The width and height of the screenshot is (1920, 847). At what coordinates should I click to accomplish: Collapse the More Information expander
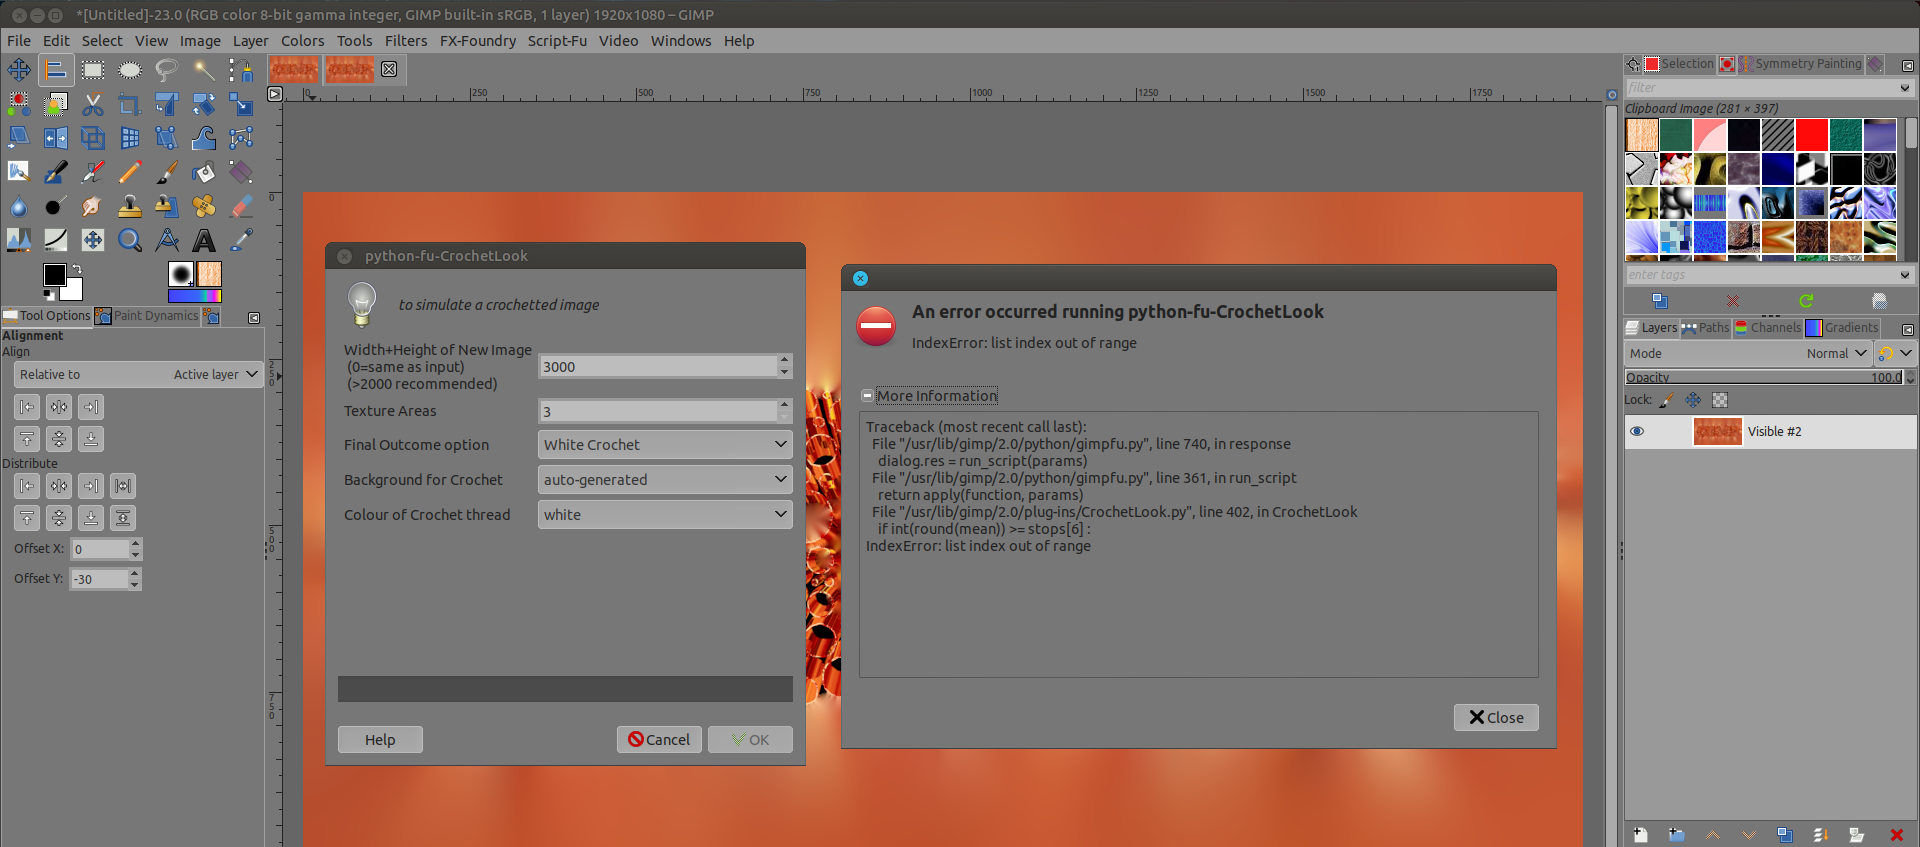(867, 396)
